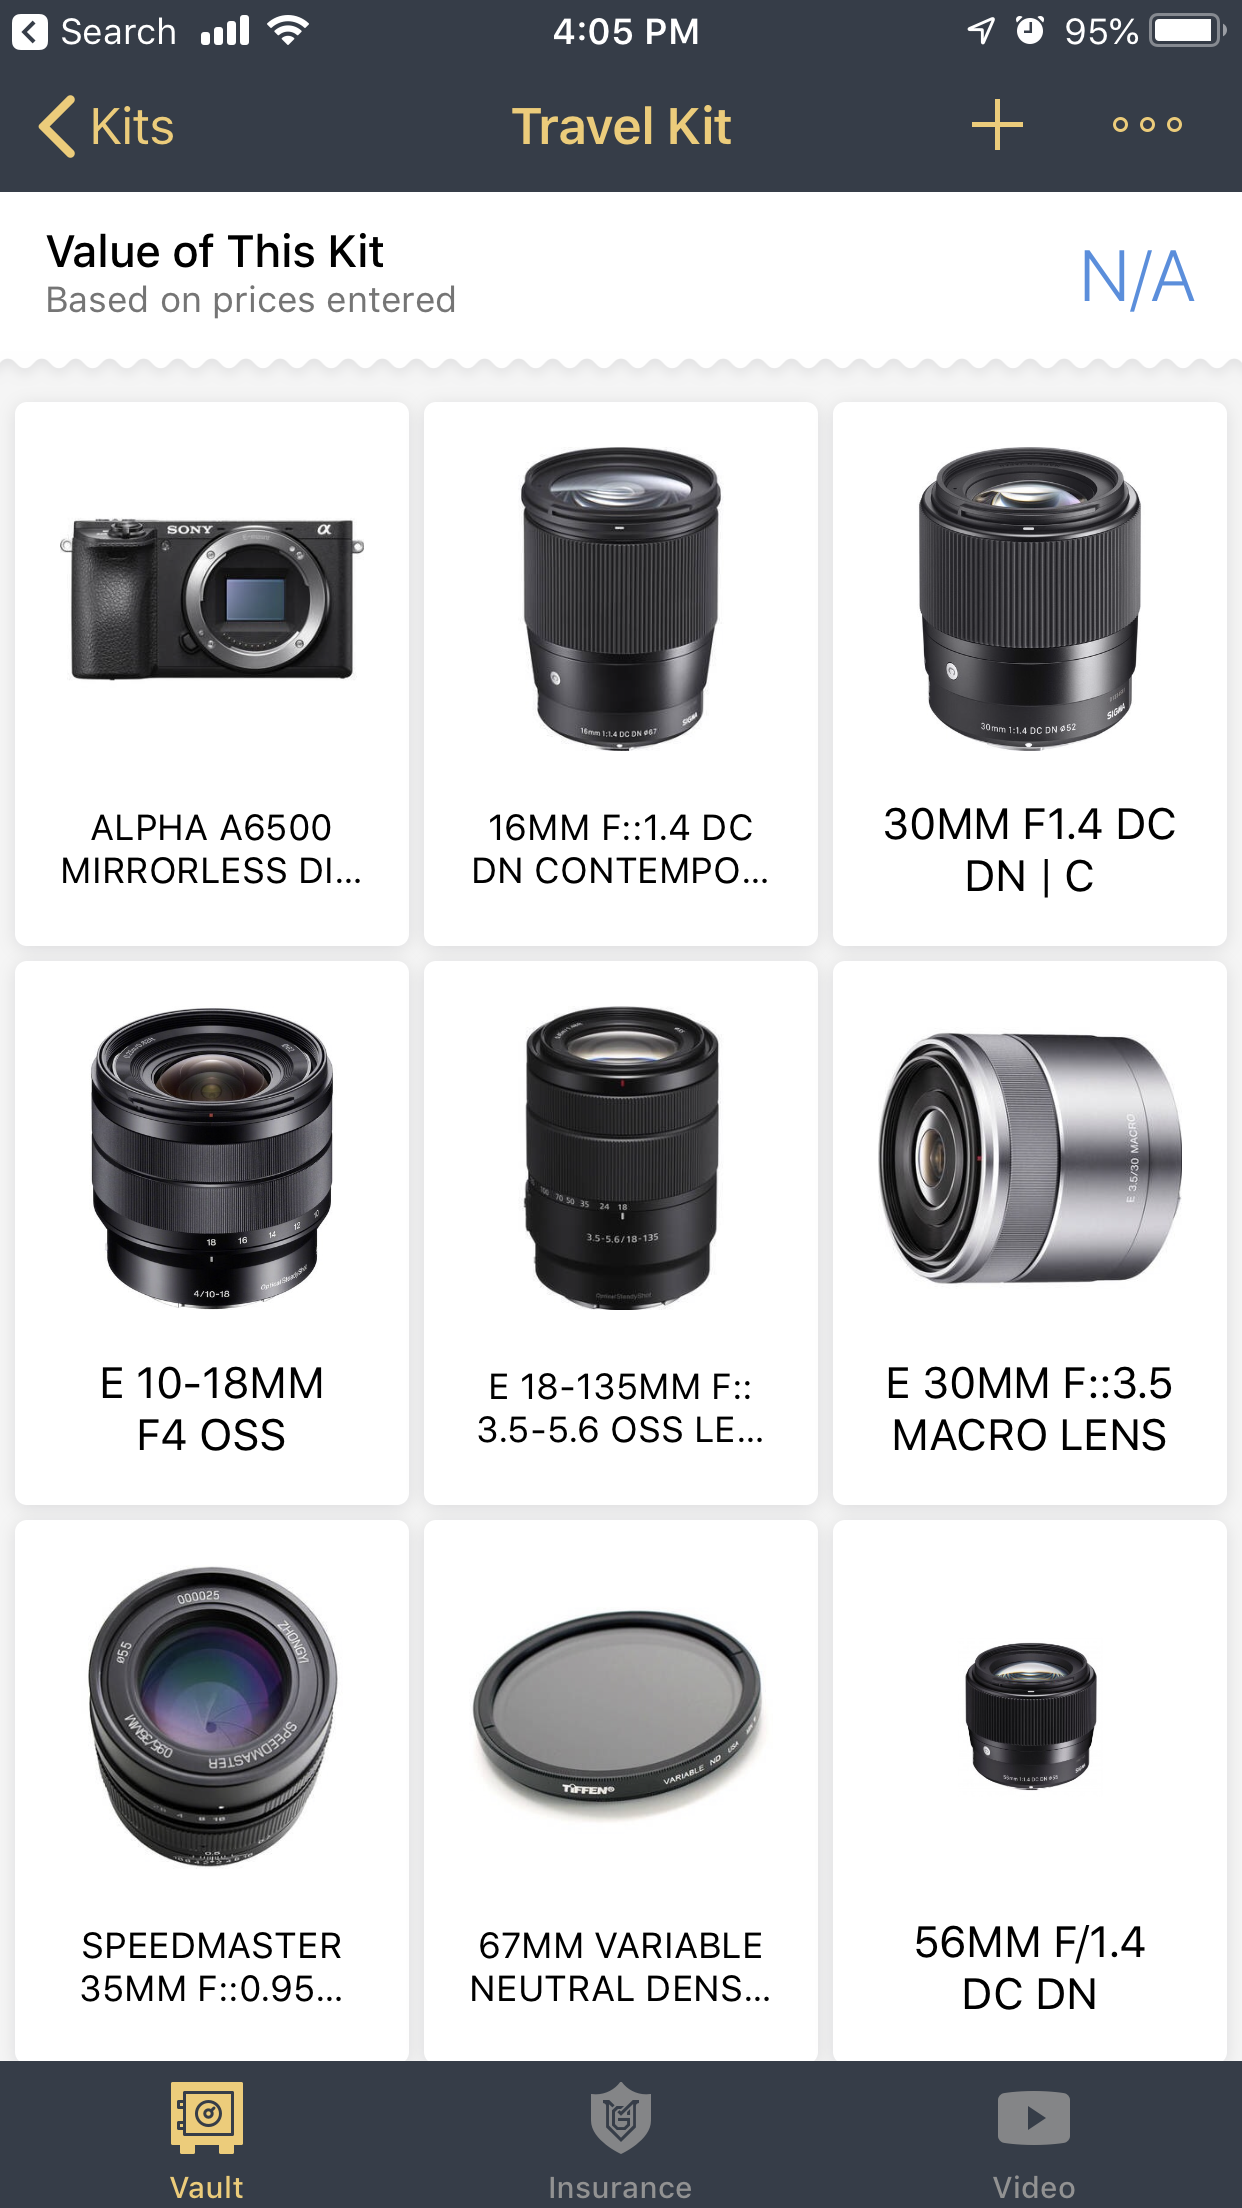Screen dimensions: 1242x2208
Task: Go back using the Kits chevron
Action: [x=57, y=126]
